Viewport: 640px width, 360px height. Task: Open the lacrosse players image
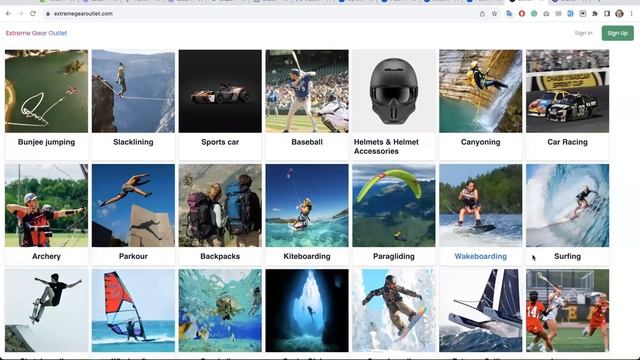tap(567, 310)
